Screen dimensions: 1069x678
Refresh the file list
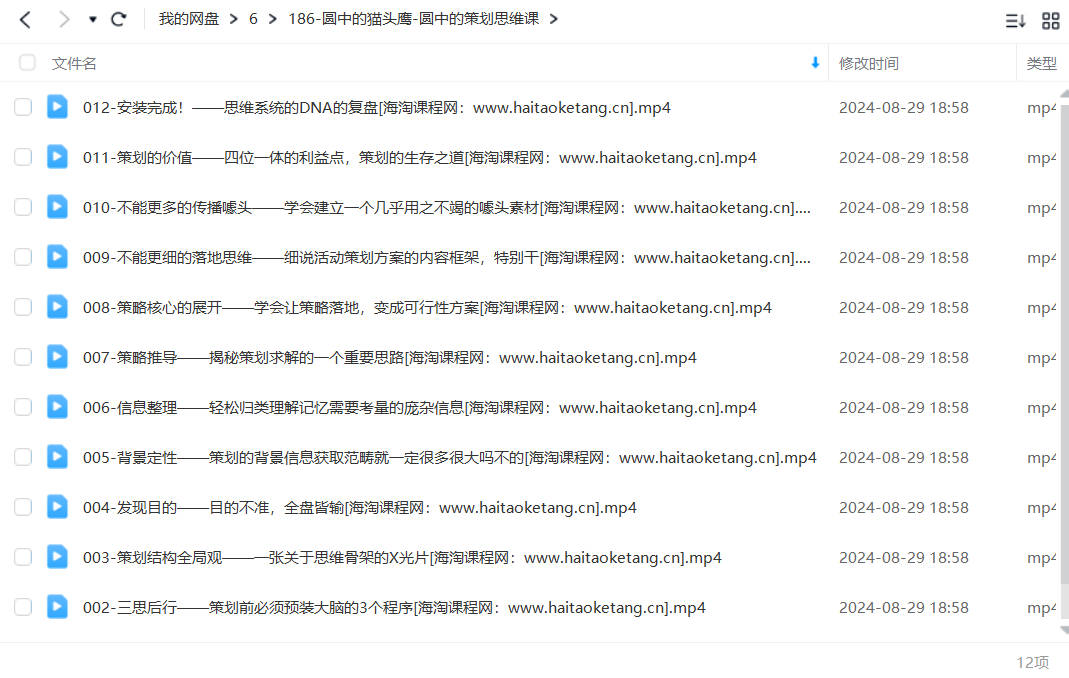[119, 19]
